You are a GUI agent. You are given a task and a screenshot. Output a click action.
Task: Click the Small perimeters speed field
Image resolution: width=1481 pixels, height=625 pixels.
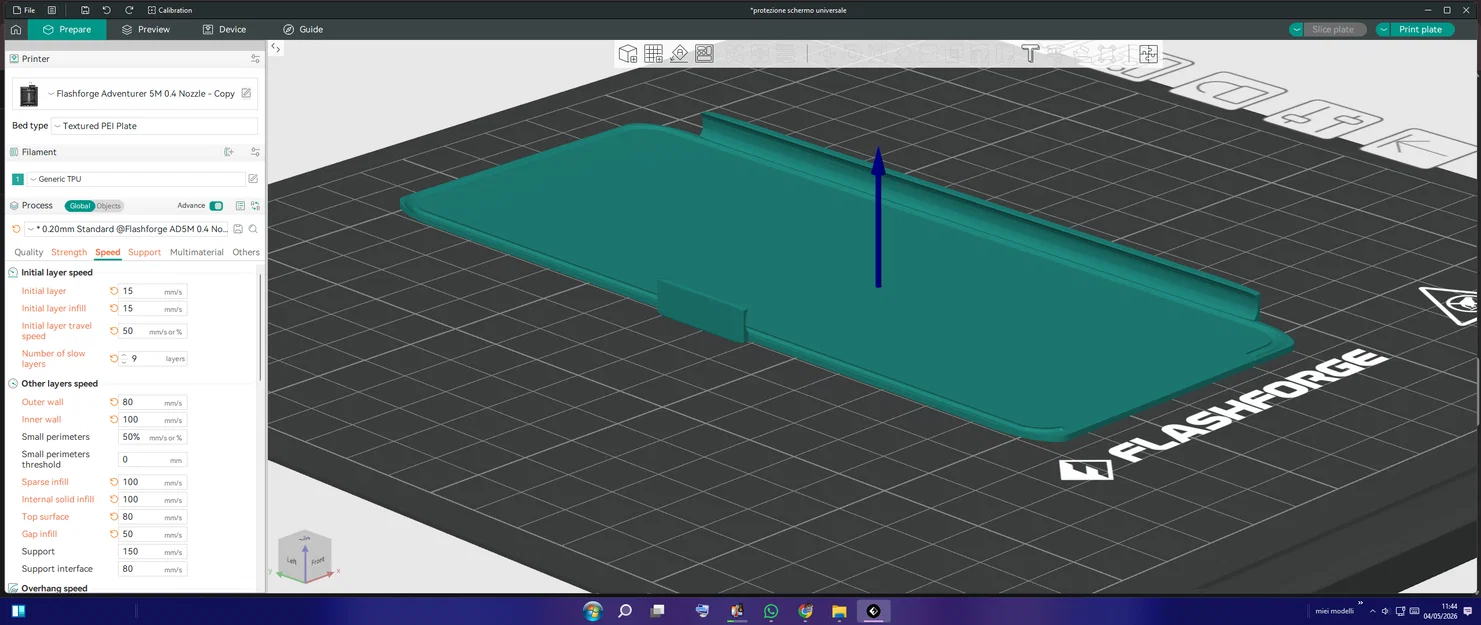(x=152, y=437)
